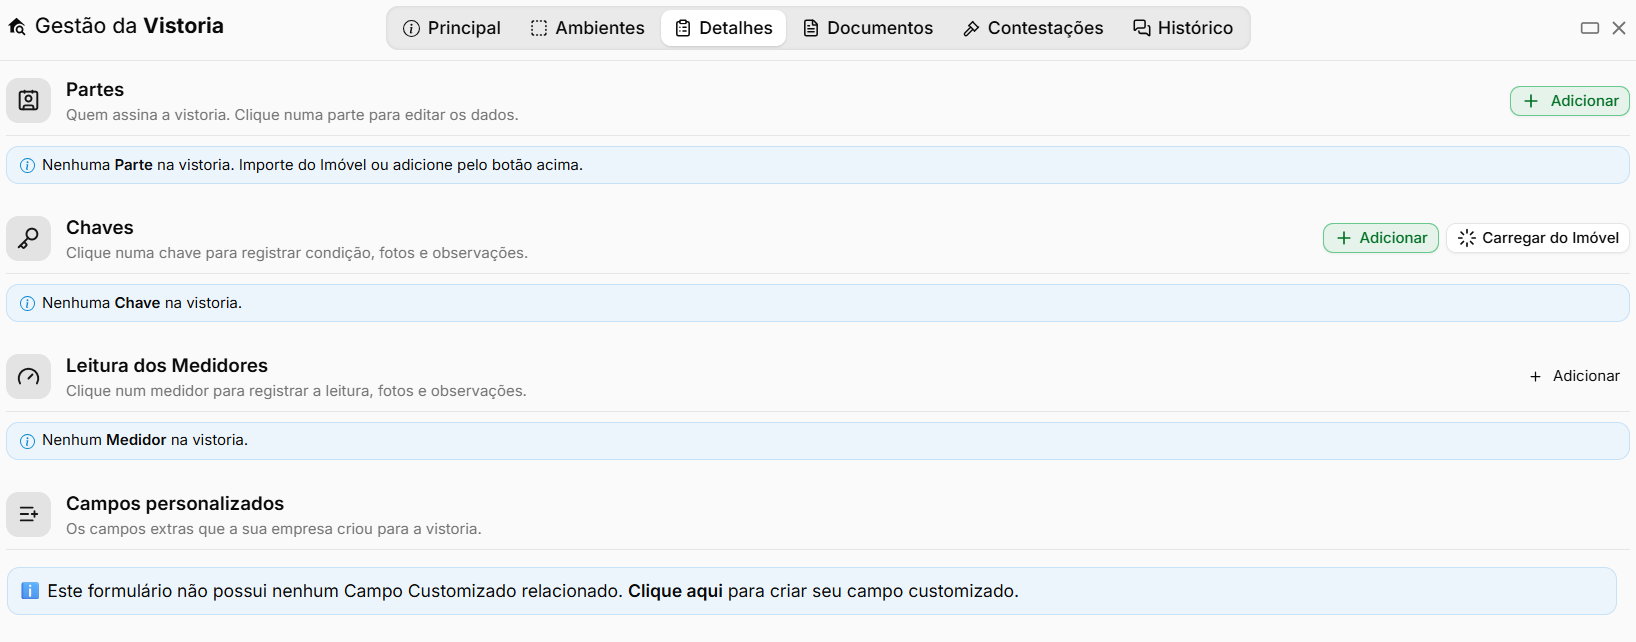Click the Chaves section heading

[100, 228]
